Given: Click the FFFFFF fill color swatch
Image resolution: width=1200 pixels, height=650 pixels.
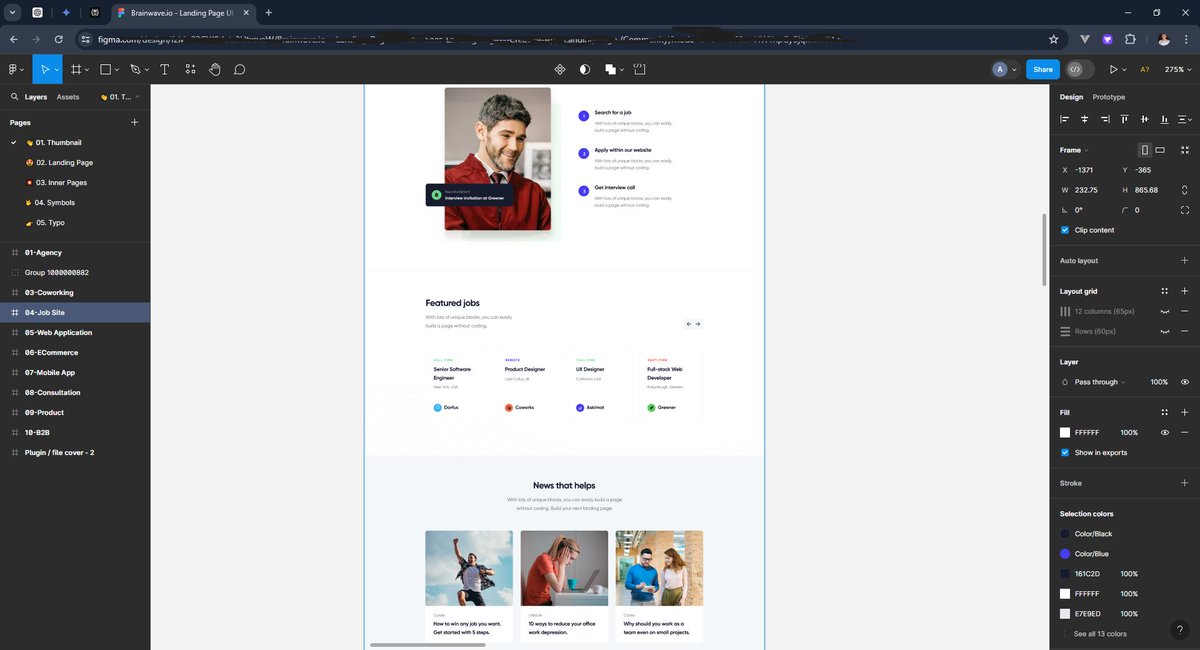Looking at the screenshot, I should [1065, 432].
